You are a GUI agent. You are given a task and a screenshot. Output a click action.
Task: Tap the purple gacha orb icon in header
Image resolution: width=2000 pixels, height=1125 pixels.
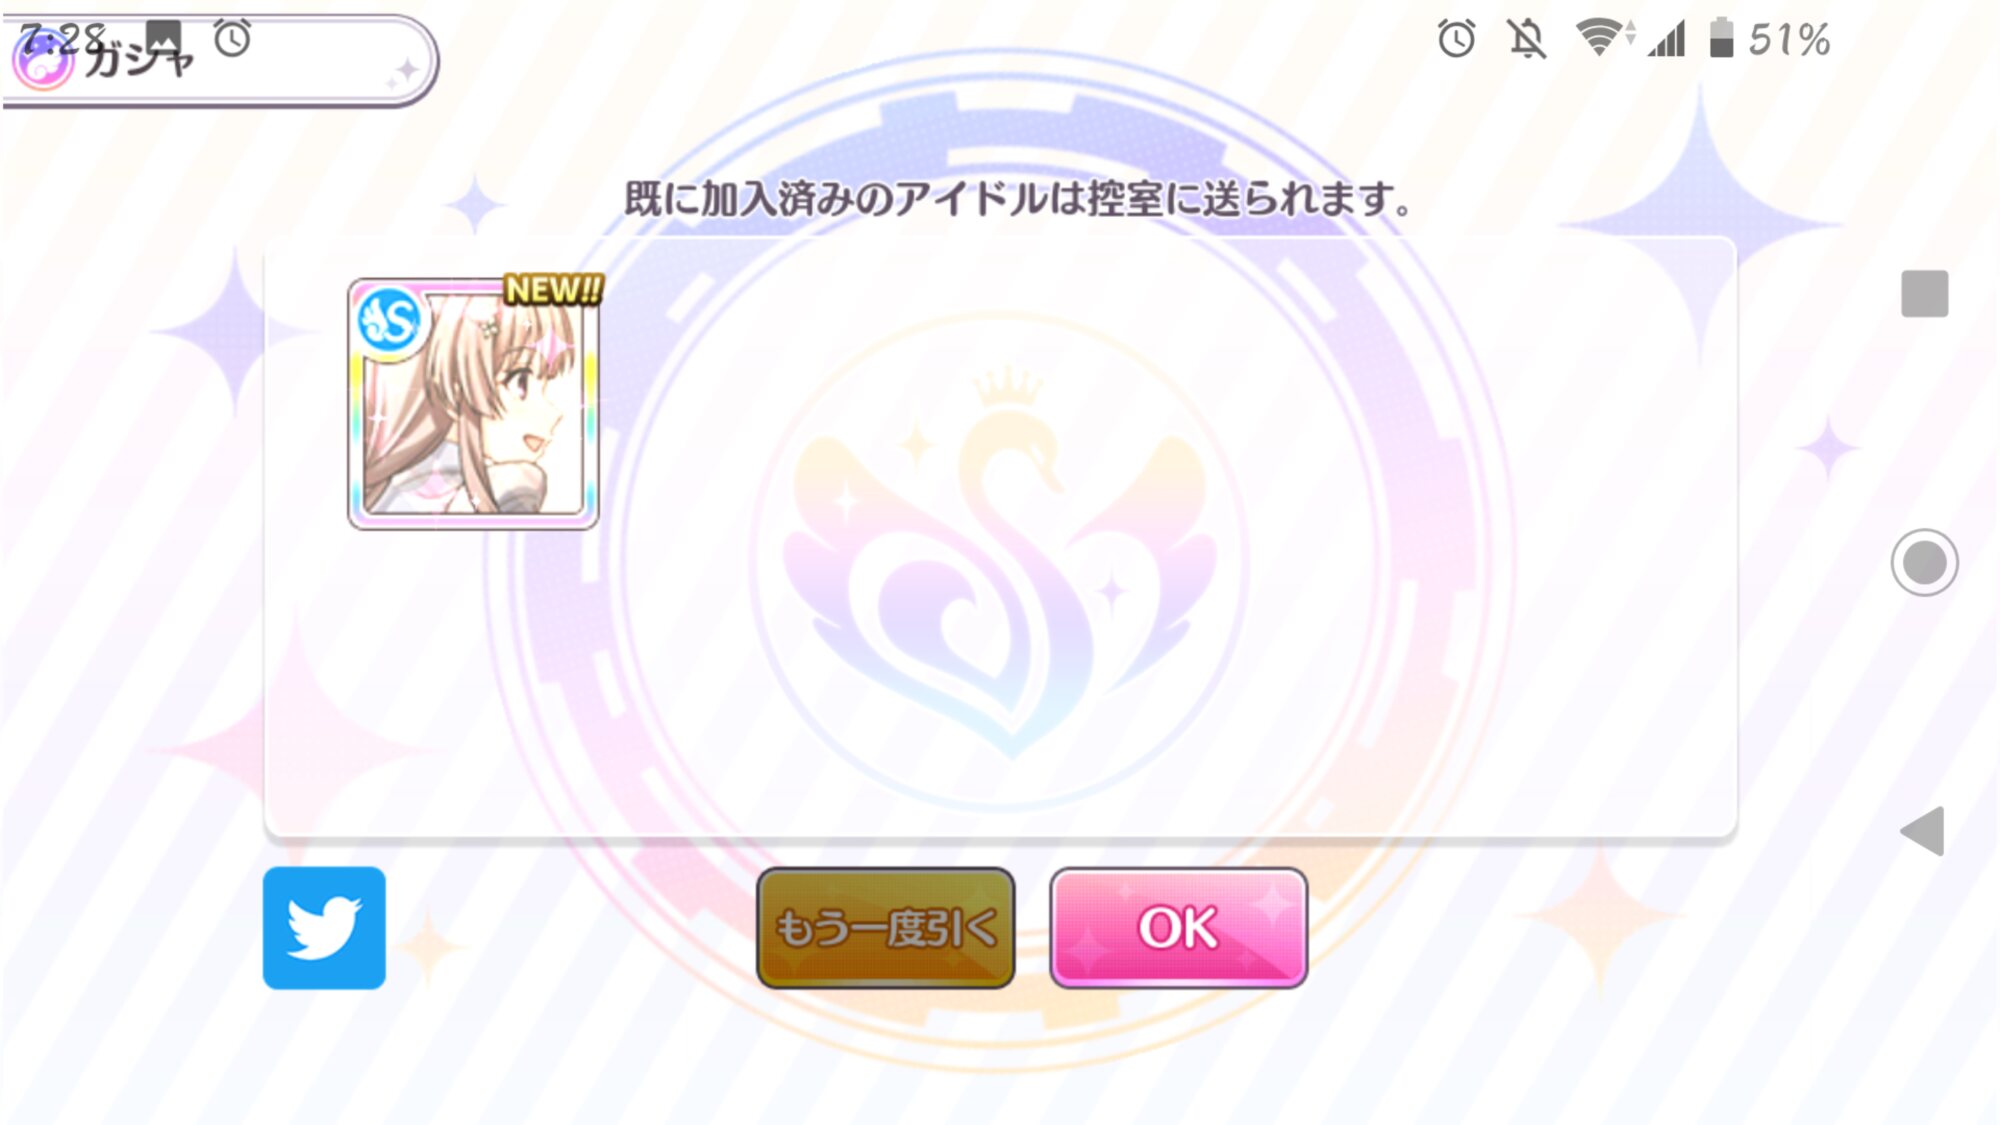[43, 61]
